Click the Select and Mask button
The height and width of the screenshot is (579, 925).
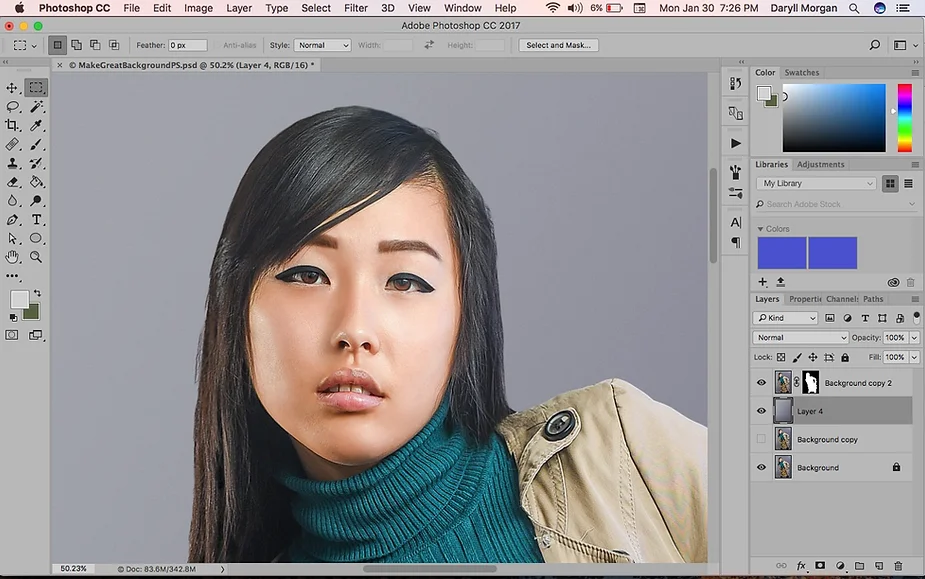[x=558, y=45]
